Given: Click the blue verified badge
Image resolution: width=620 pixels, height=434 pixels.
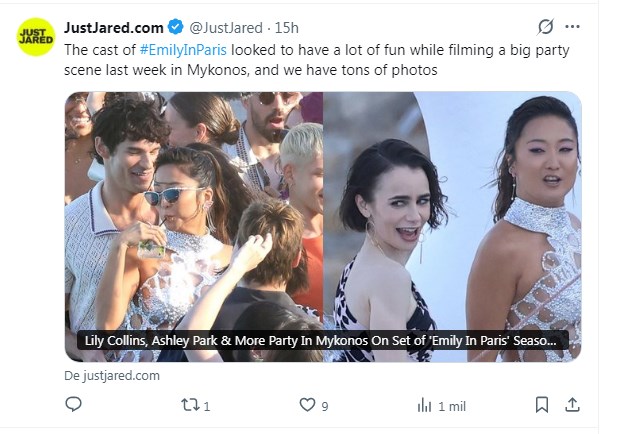Looking at the screenshot, I should (176, 27).
